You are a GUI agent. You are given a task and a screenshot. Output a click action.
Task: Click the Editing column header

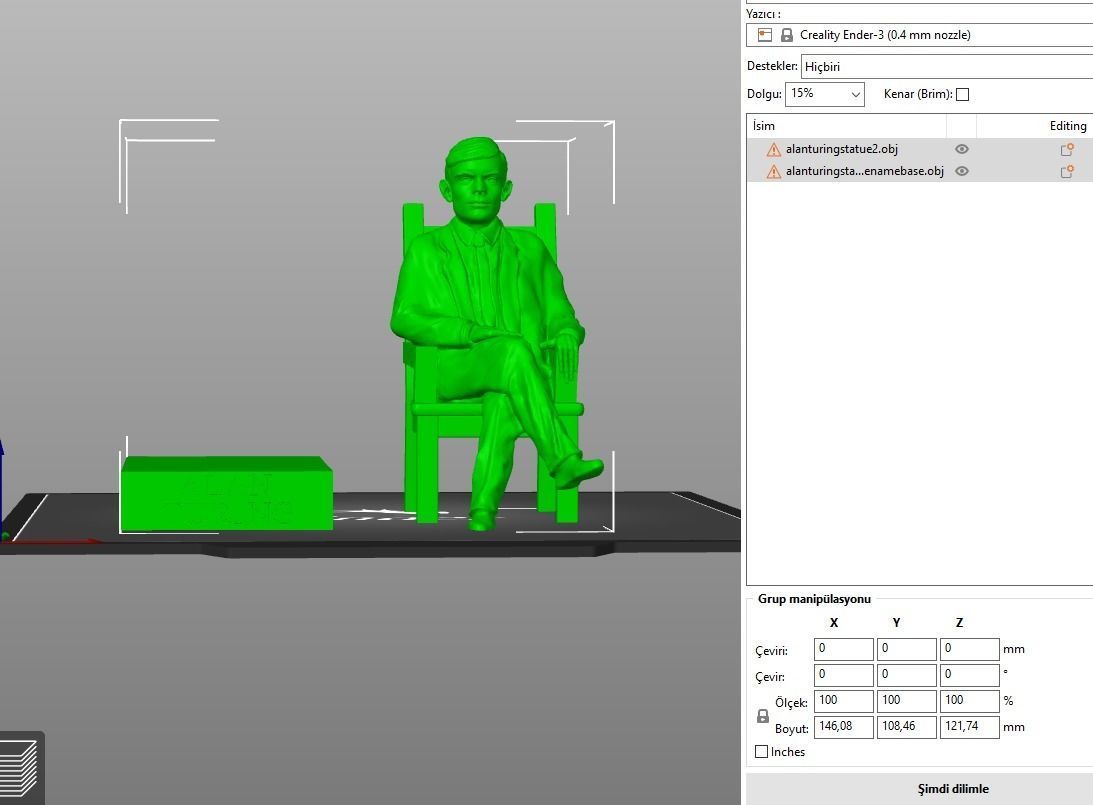(1068, 126)
